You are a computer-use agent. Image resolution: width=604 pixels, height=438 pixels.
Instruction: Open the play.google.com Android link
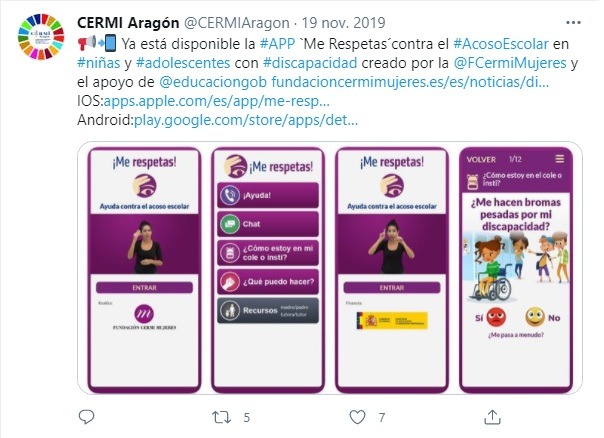[246, 120]
